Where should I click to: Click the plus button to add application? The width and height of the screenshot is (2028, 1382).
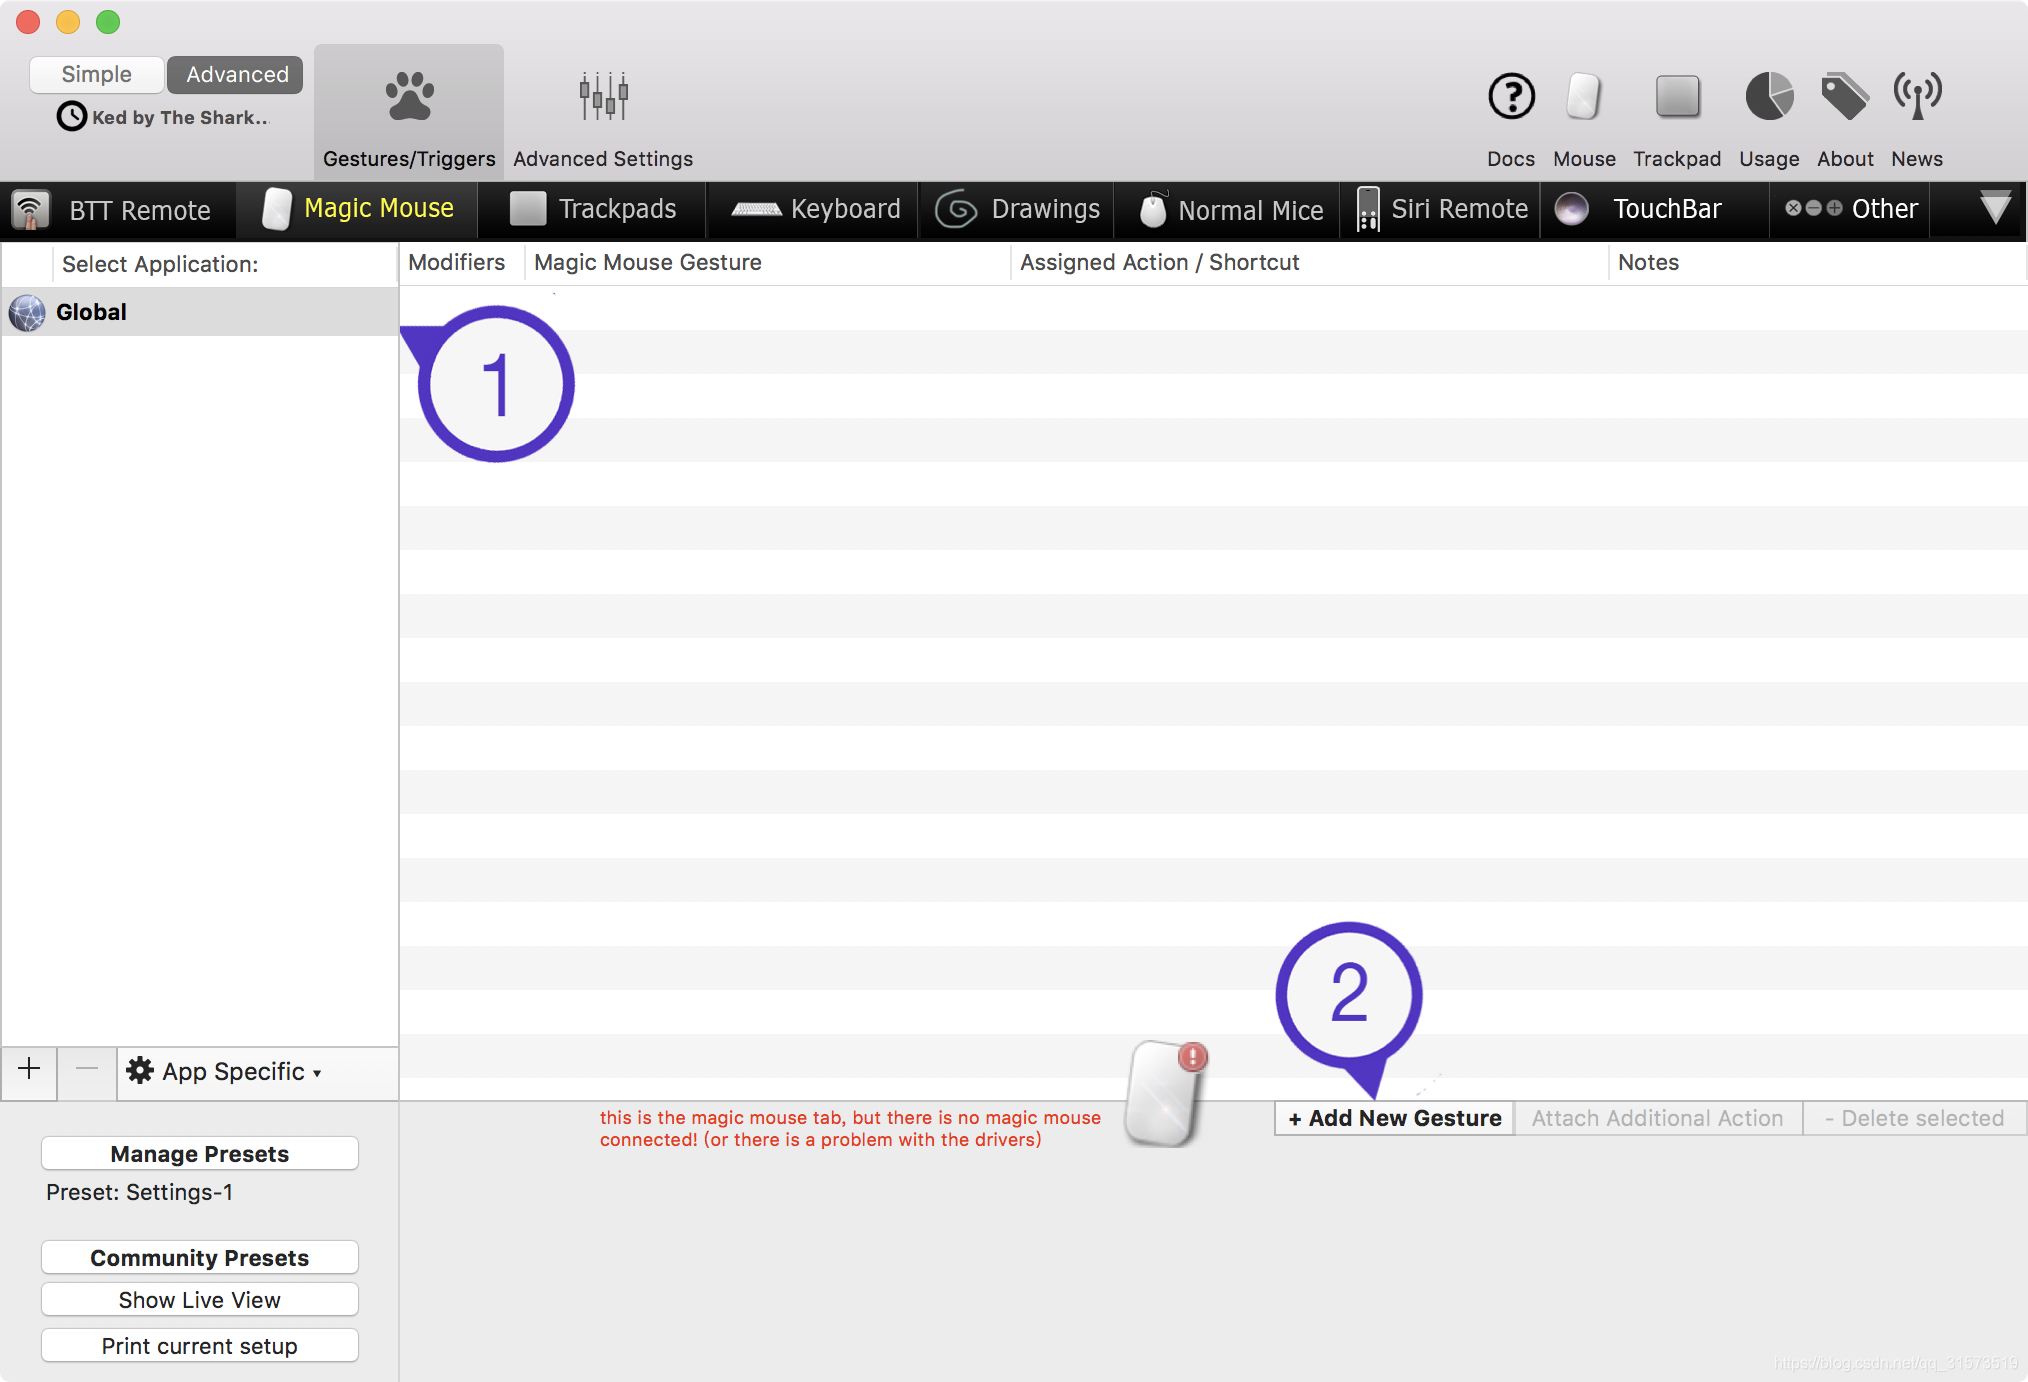[x=29, y=1070]
